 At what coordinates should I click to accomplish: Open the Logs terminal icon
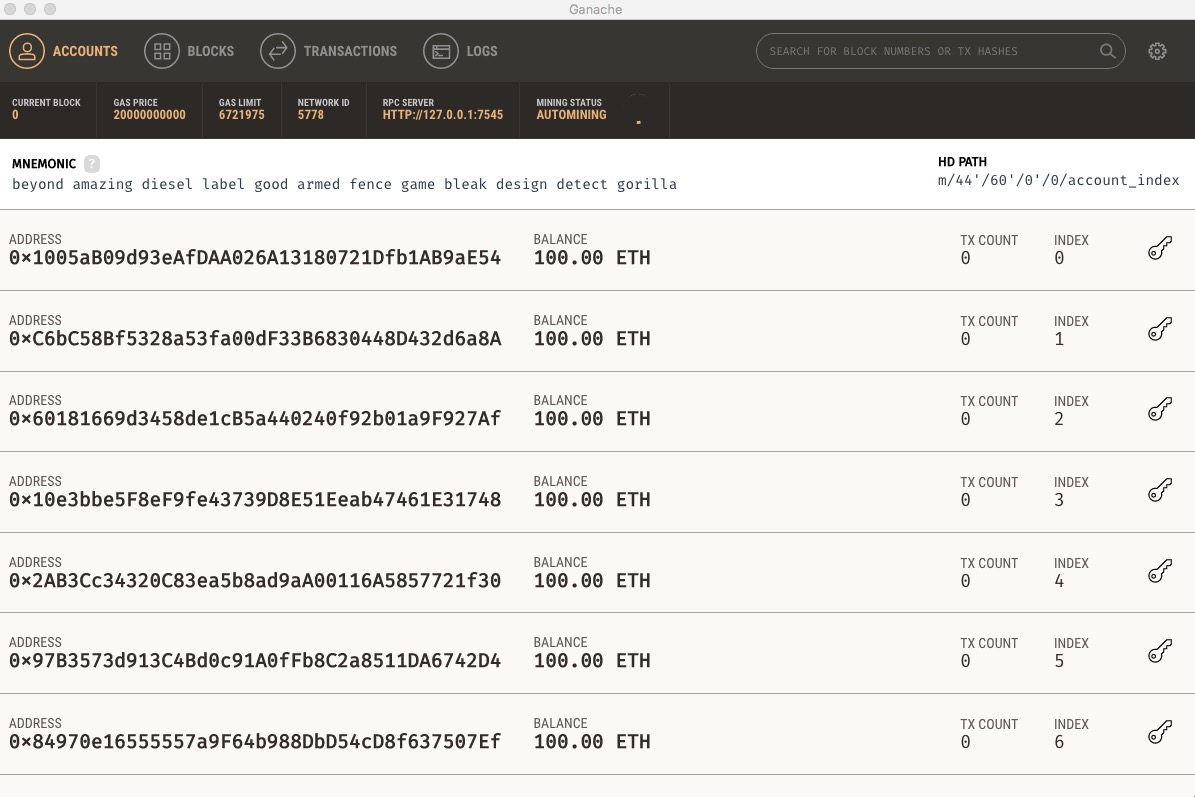(441, 51)
